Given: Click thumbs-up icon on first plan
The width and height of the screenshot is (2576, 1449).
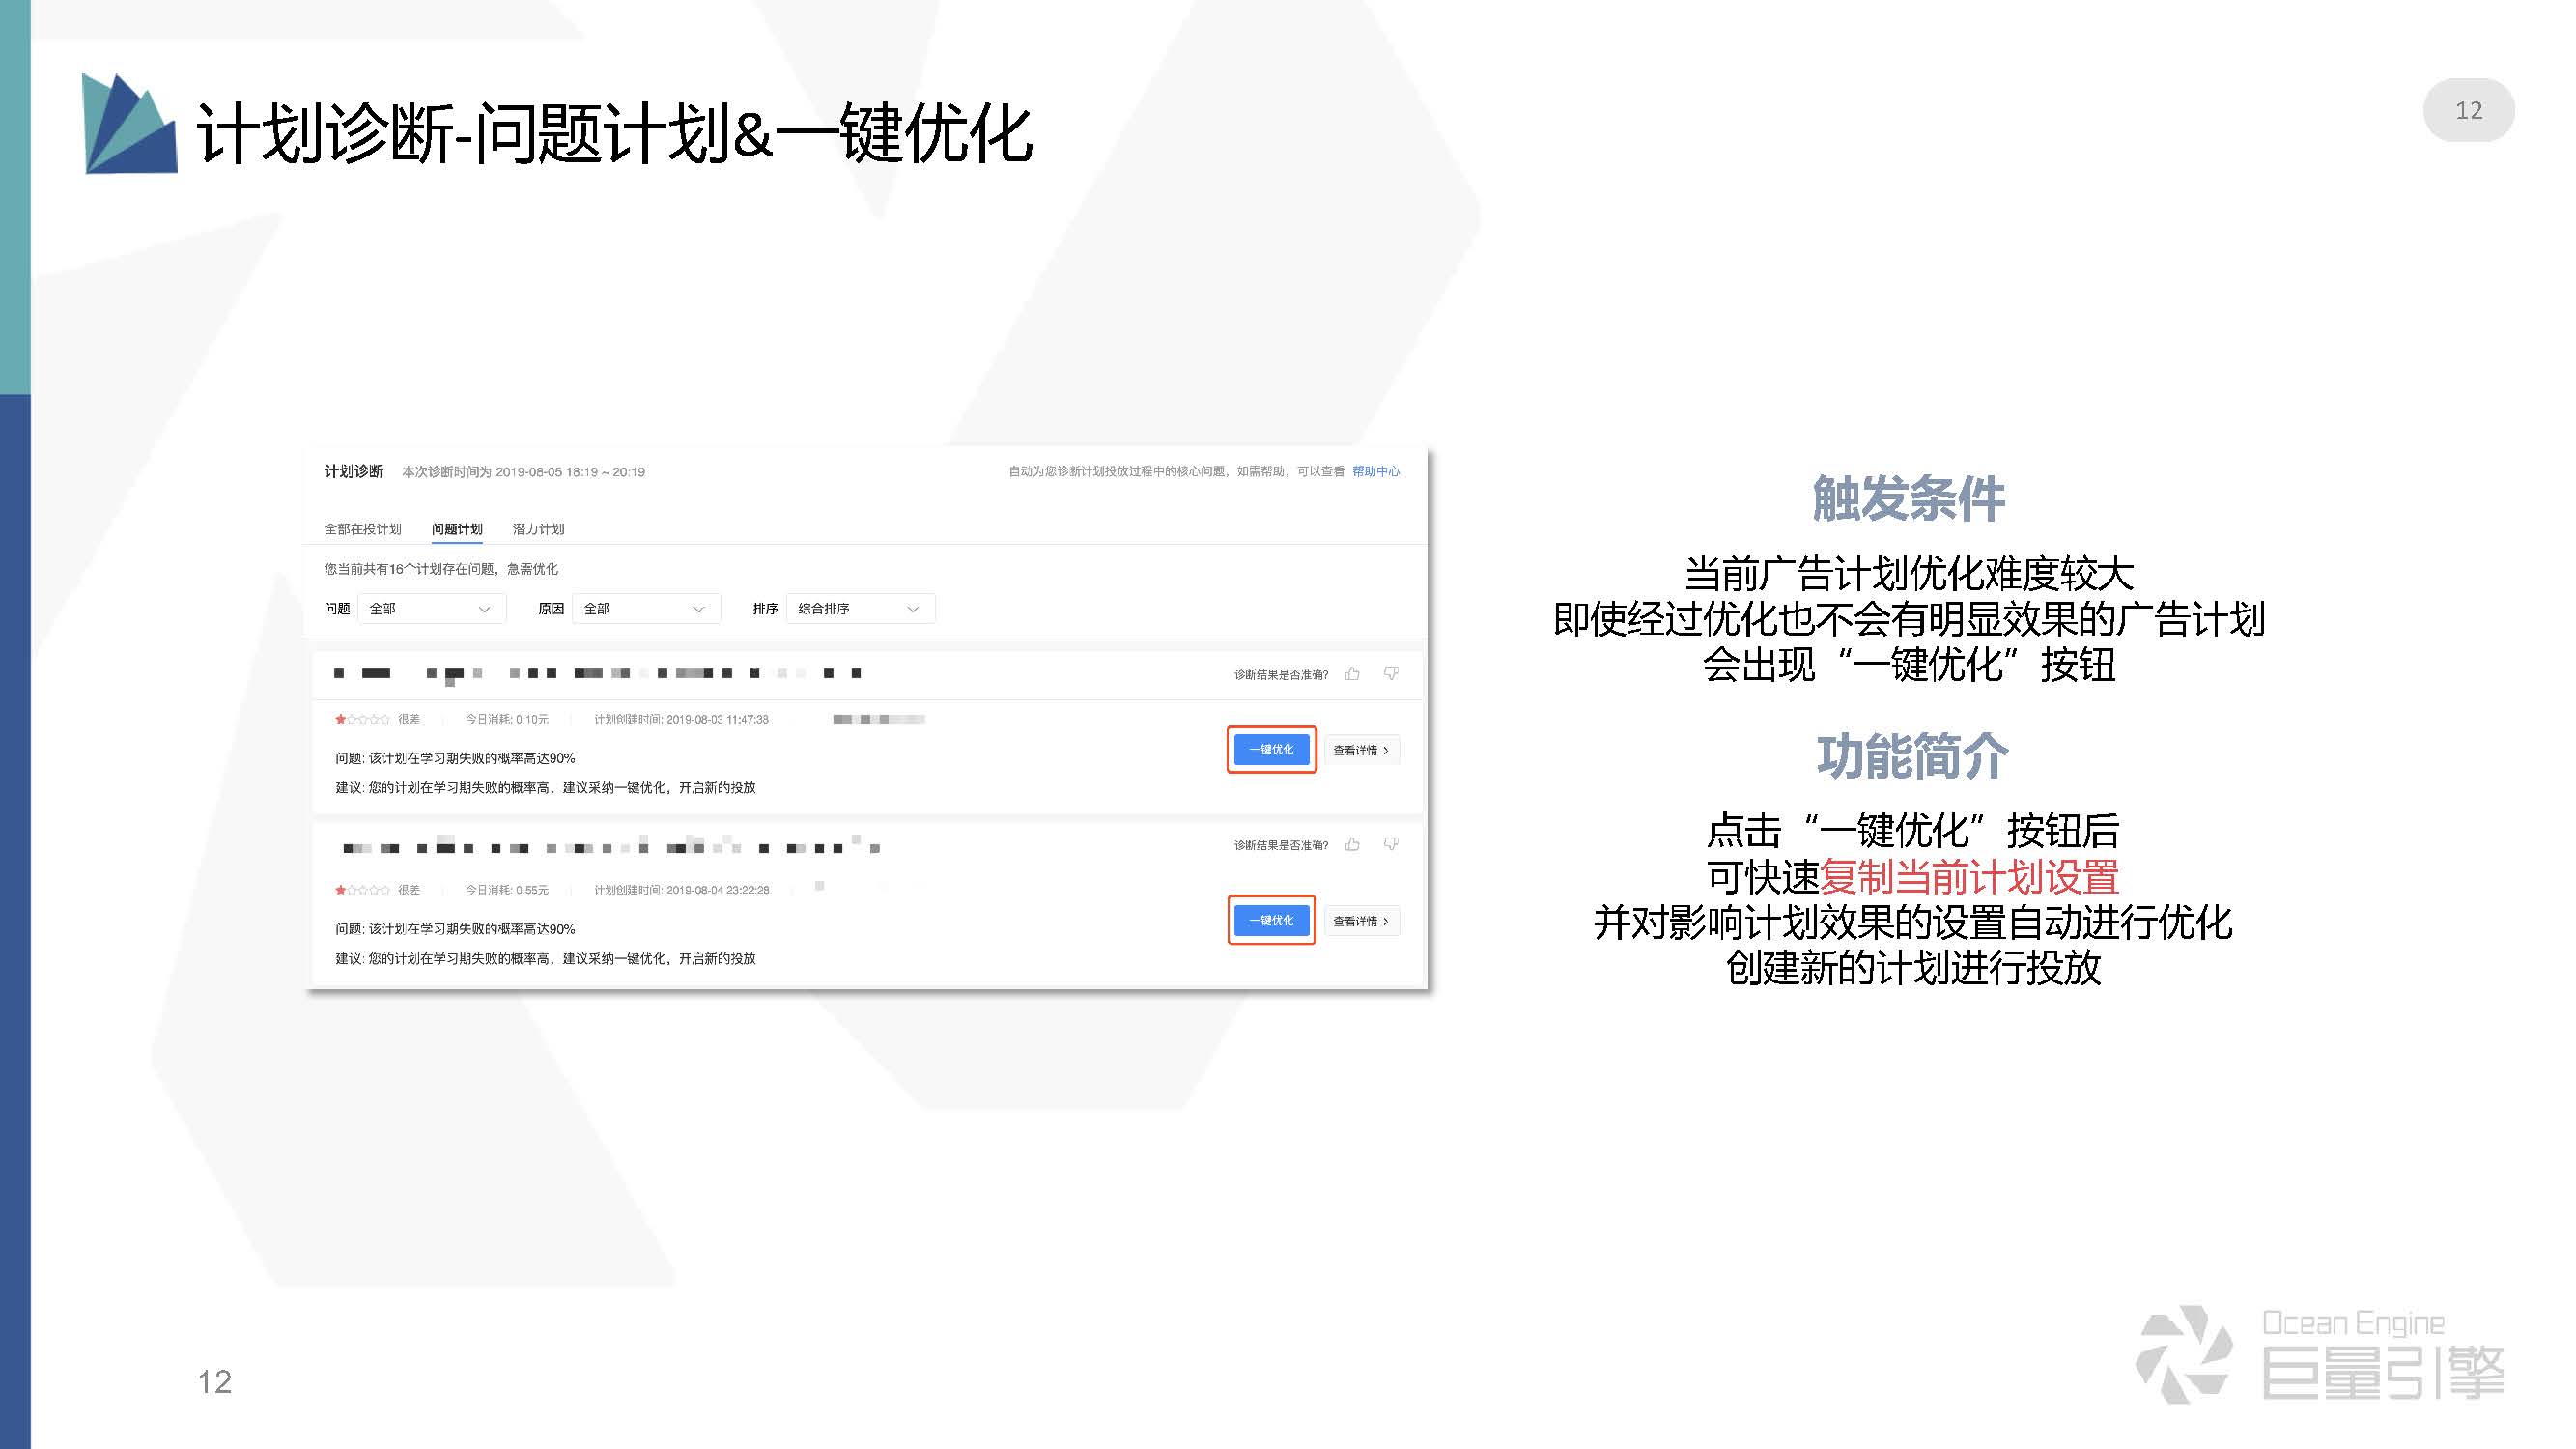Looking at the screenshot, I should click(x=1352, y=674).
